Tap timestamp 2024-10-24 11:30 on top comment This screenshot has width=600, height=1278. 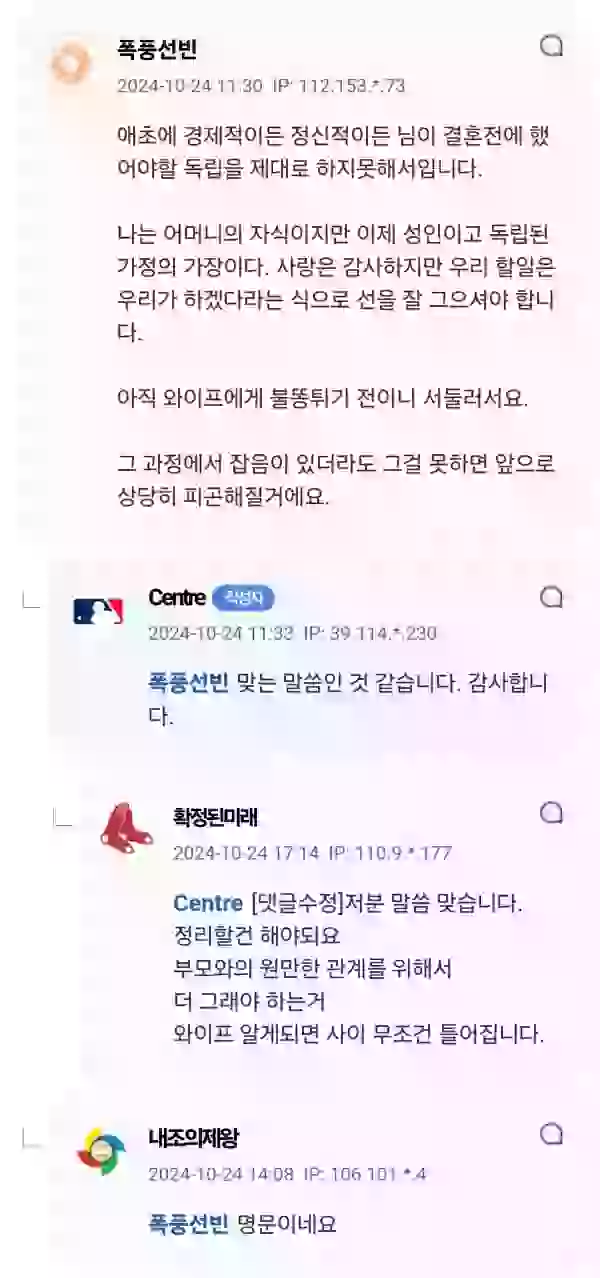point(190,86)
